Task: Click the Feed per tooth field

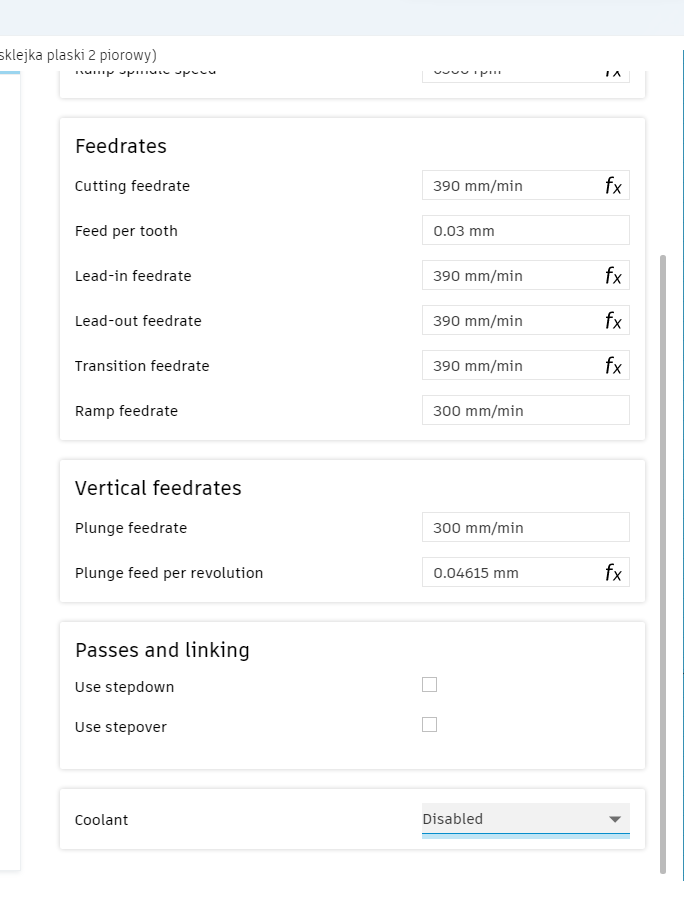Action: coord(526,230)
